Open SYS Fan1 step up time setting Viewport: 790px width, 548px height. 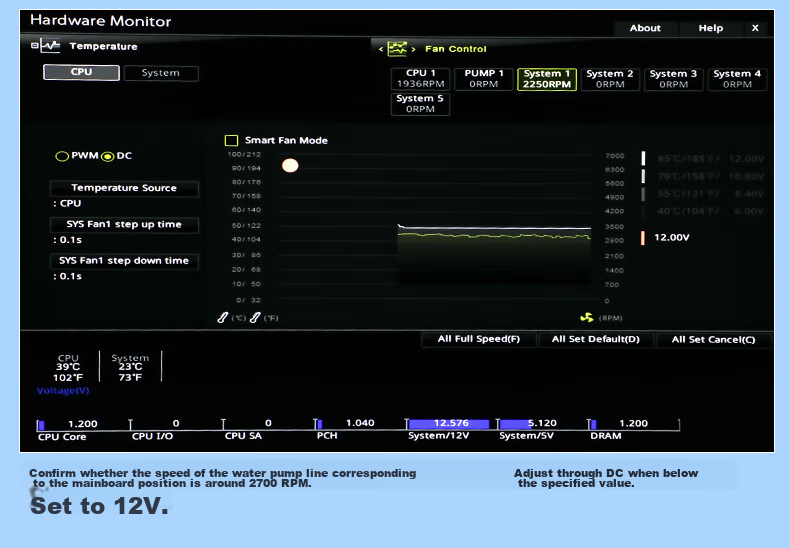(x=124, y=224)
